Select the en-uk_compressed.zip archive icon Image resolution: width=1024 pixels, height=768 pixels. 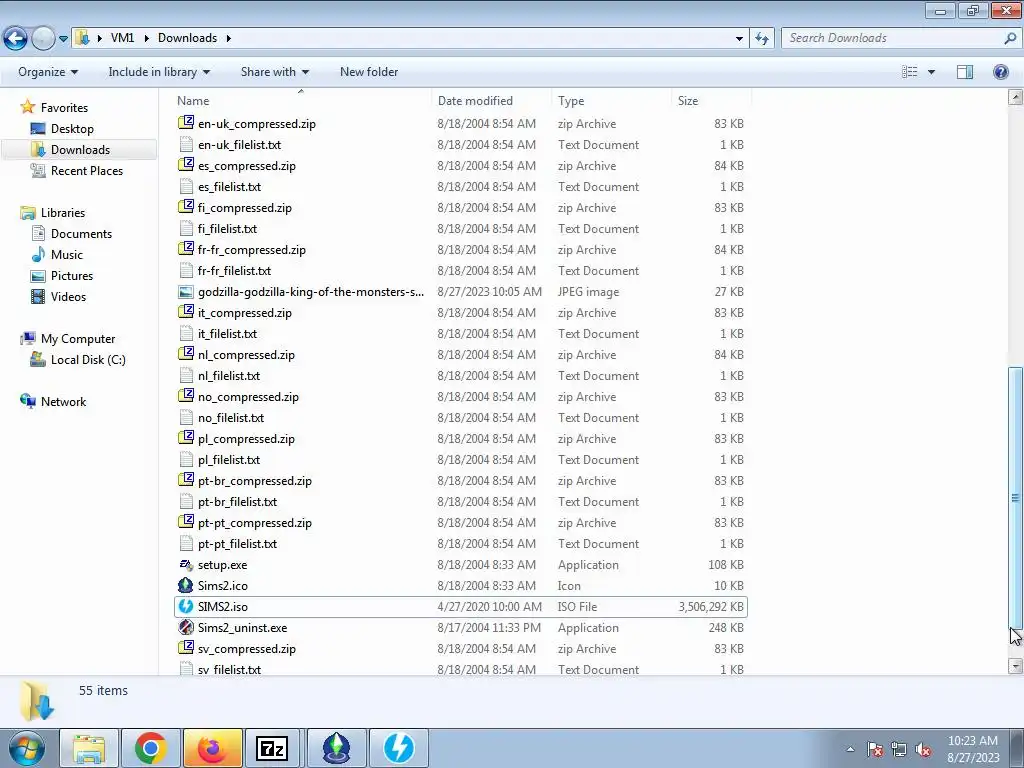(186, 123)
